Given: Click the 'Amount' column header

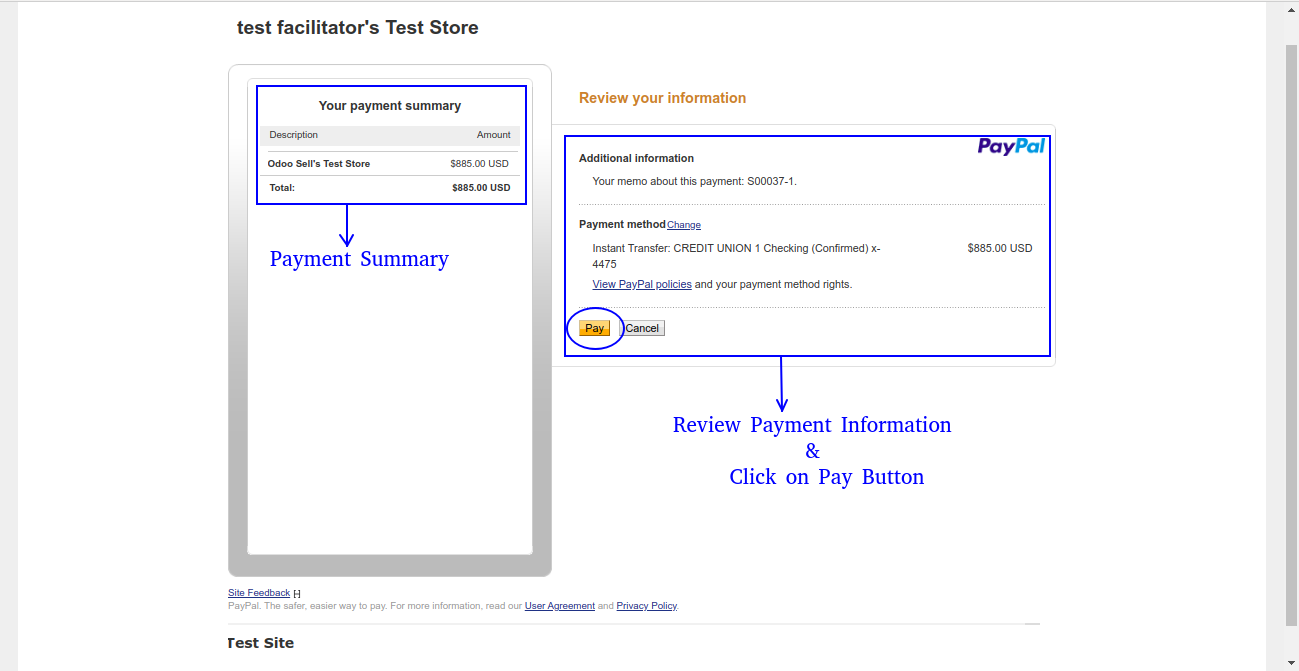Looking at the screenshot, I should coord(494,135).
